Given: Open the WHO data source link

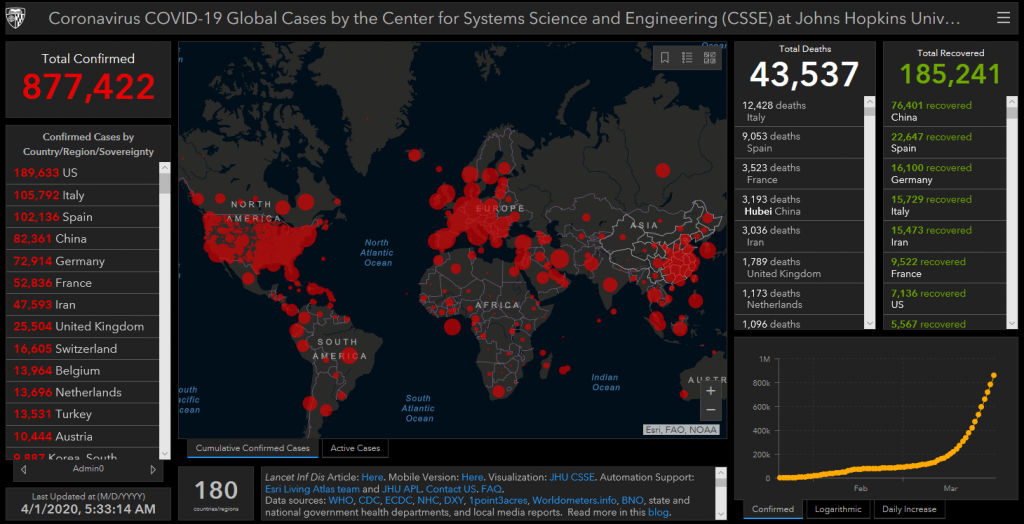Looking at the screenshot, I should (340, 500).
